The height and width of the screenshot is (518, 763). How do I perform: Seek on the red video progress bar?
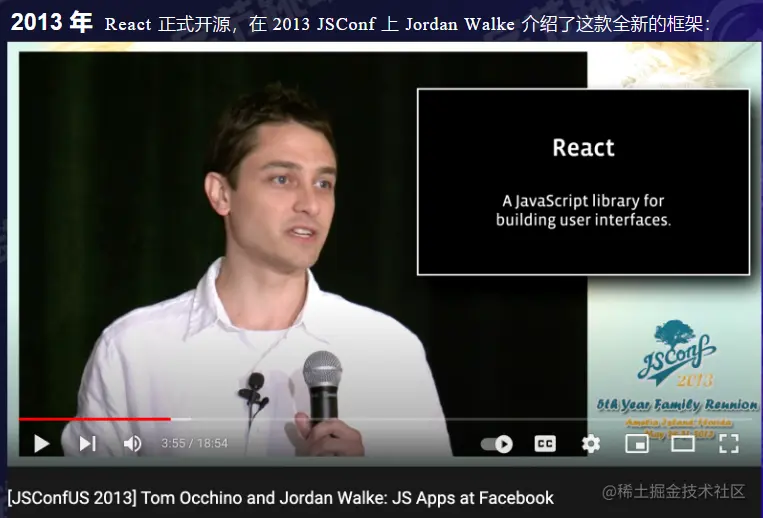coord(95,418)
